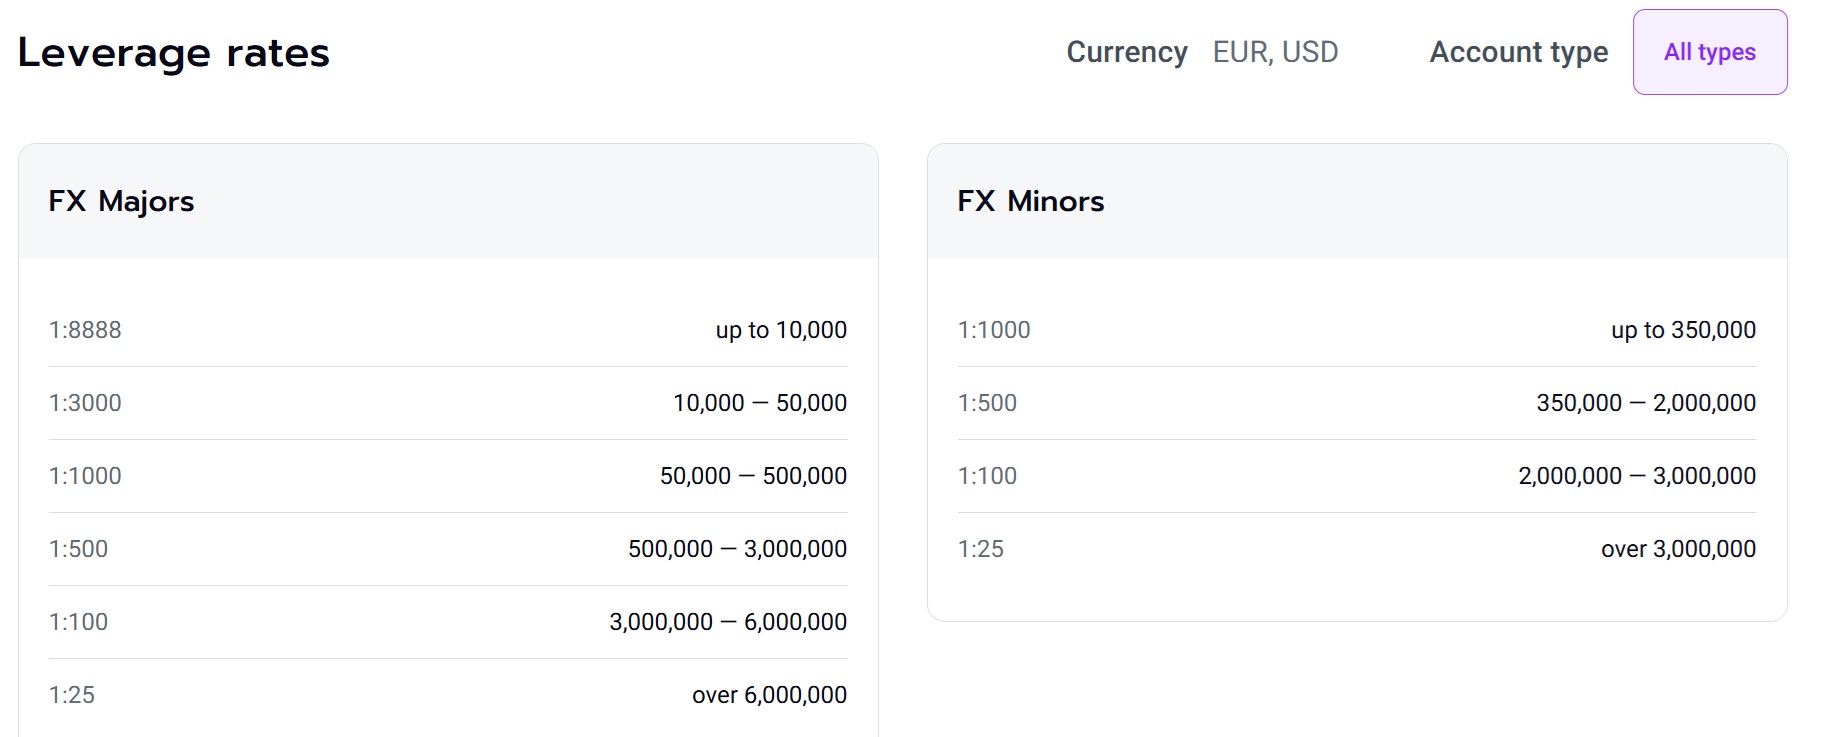Click the up to 10,000 entry

point(781,330)
